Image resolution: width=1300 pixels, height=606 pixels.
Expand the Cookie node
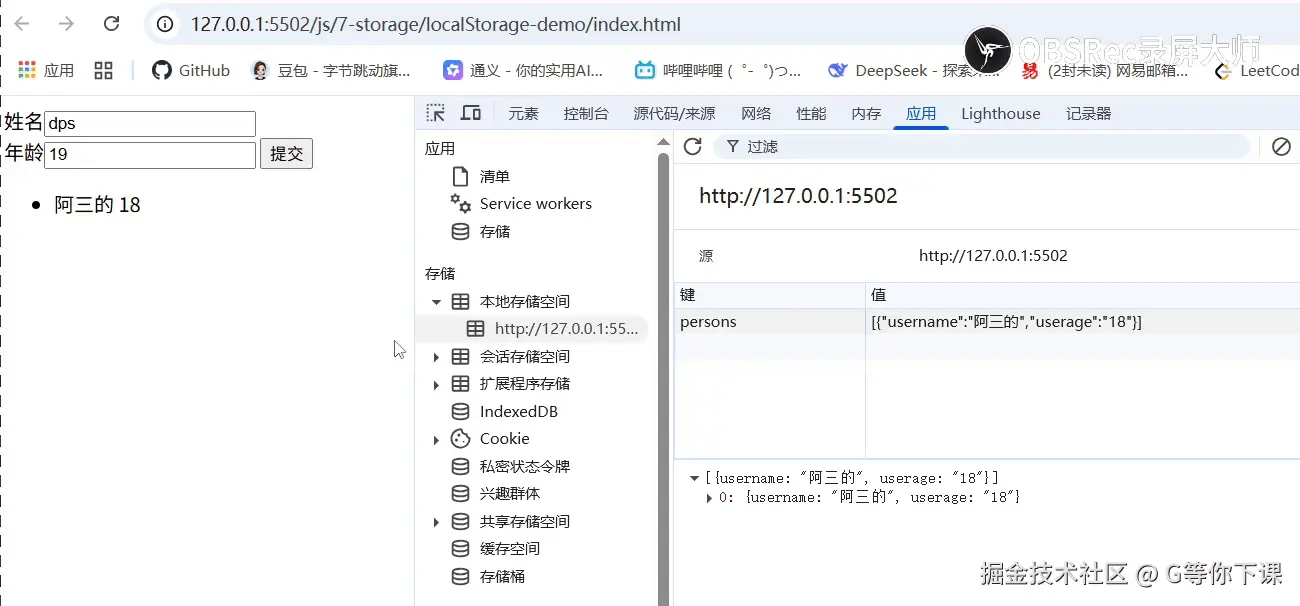[x=436, y=439]
